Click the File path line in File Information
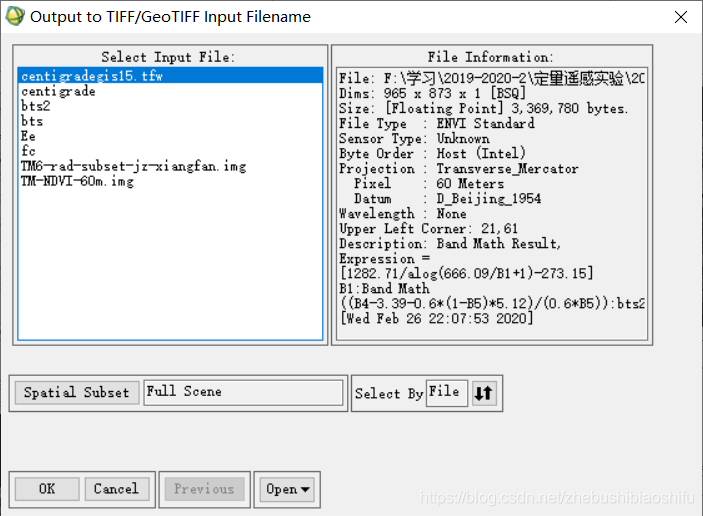 pyautogui.click(x=492, y=78)
